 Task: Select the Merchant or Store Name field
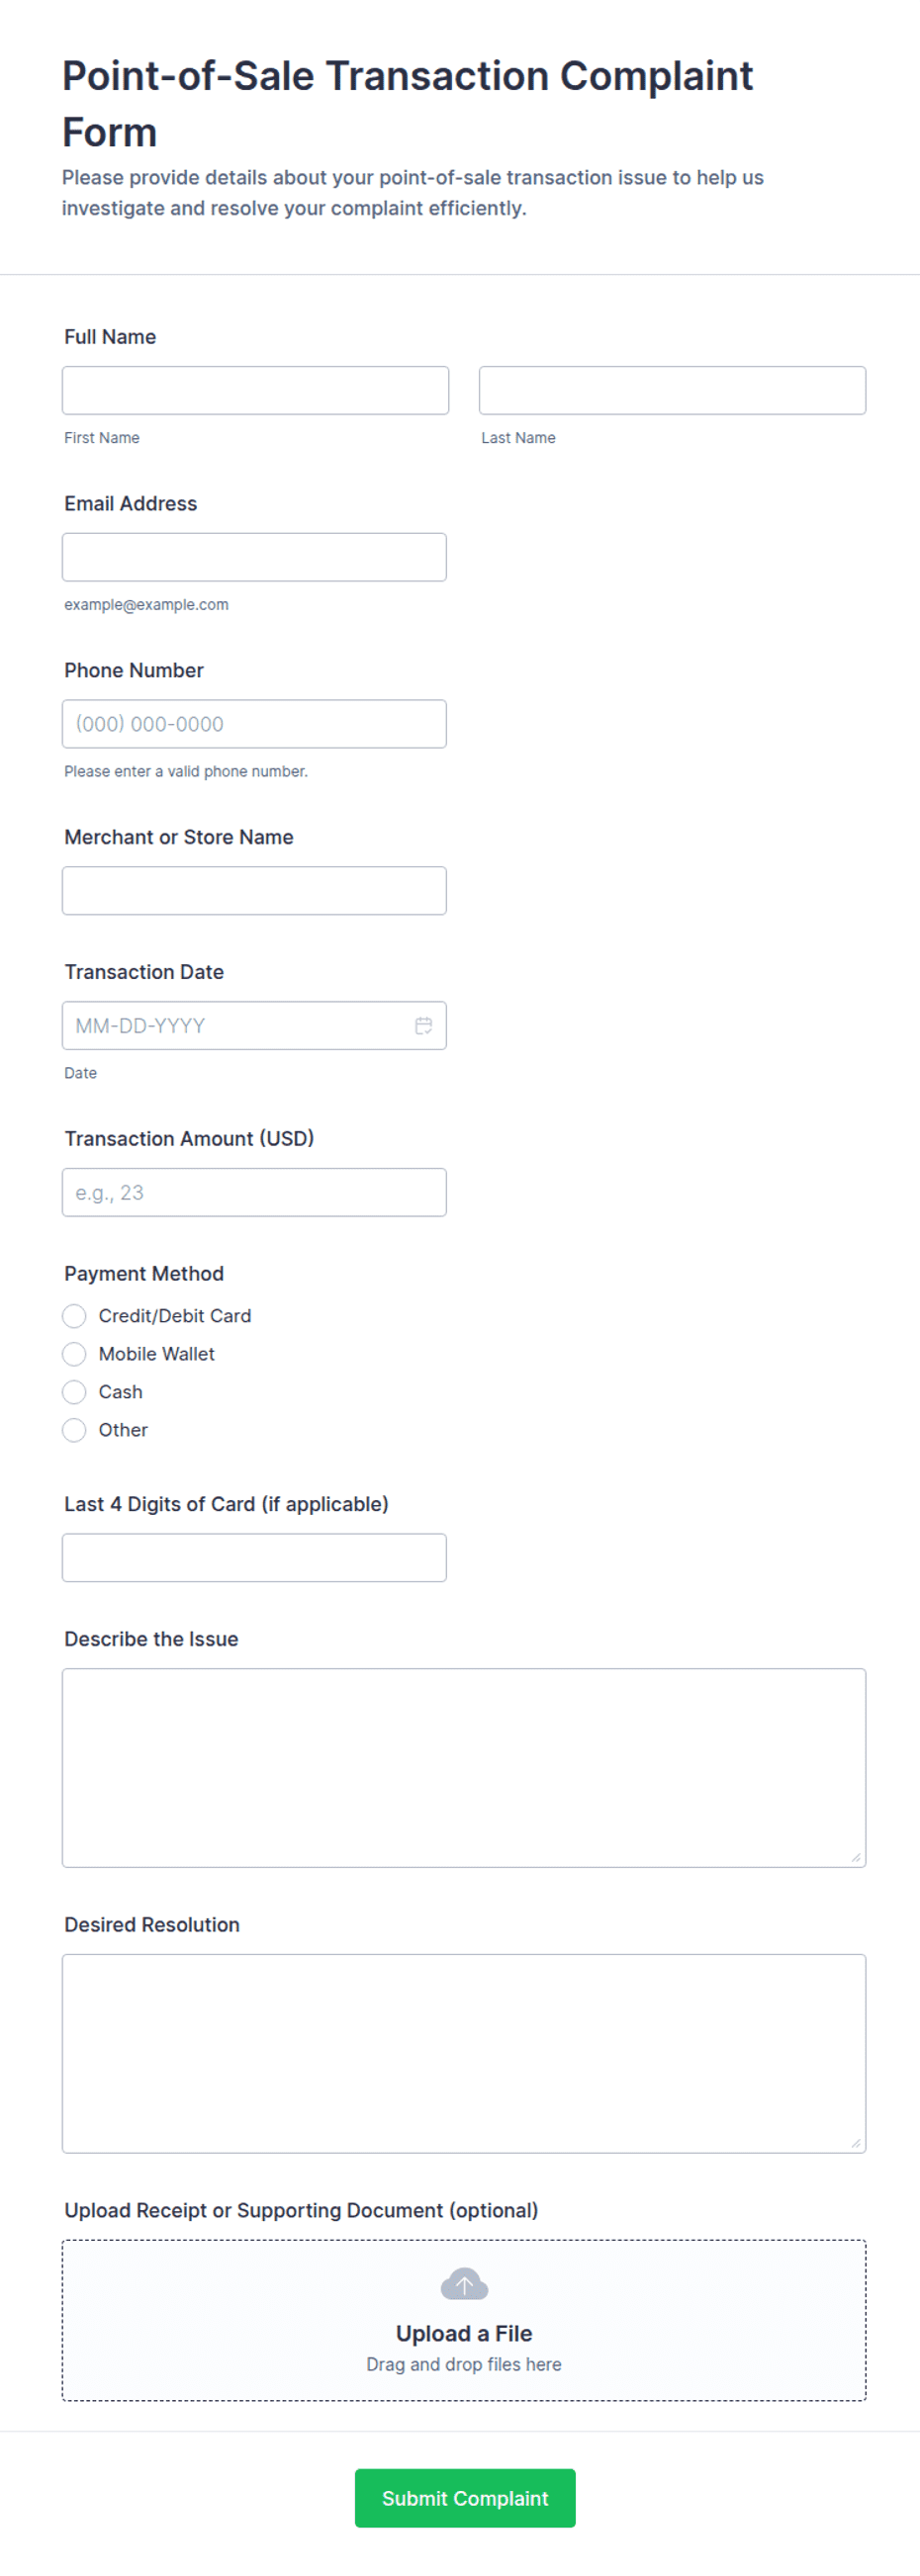coord(254,890)
